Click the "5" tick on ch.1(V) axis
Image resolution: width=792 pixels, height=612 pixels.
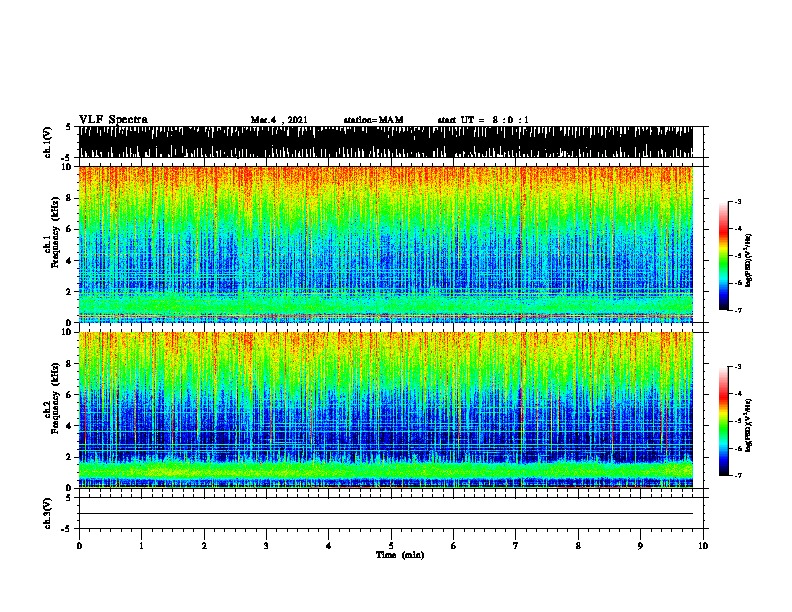tap(68, 127)
